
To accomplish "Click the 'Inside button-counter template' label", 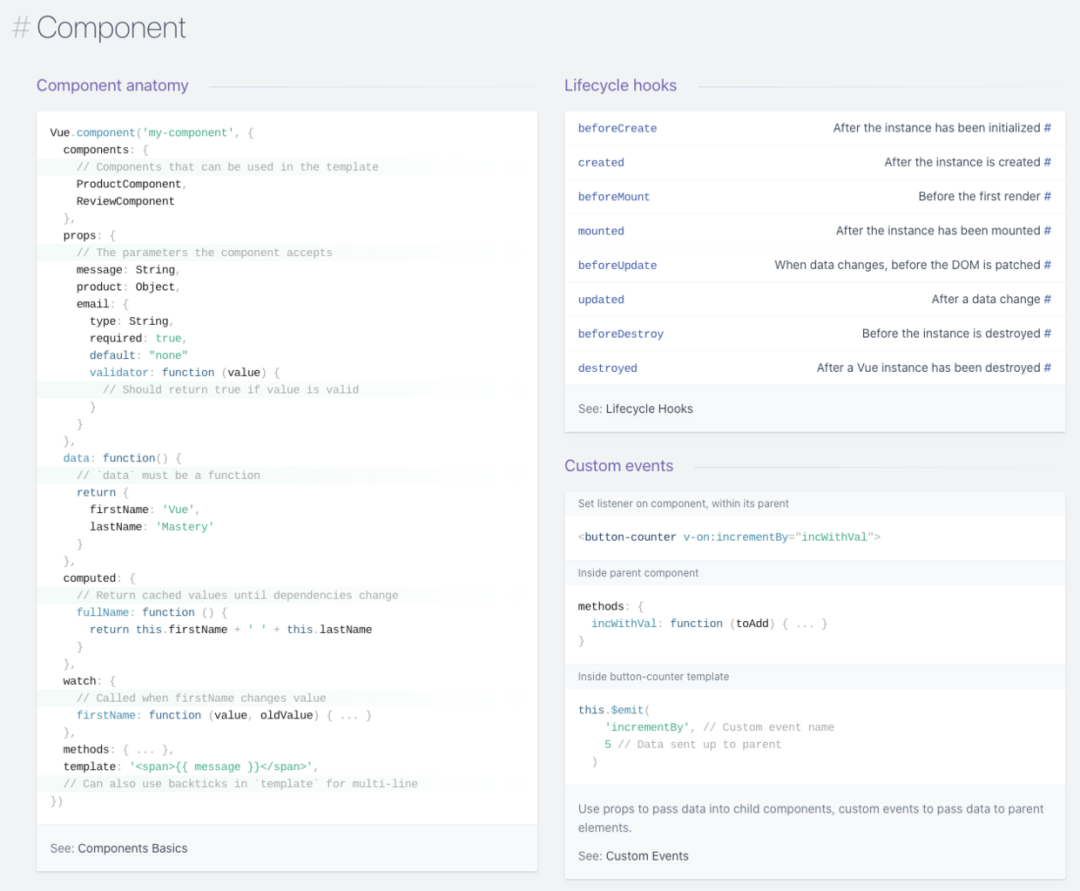I will [x=653, y=677].
